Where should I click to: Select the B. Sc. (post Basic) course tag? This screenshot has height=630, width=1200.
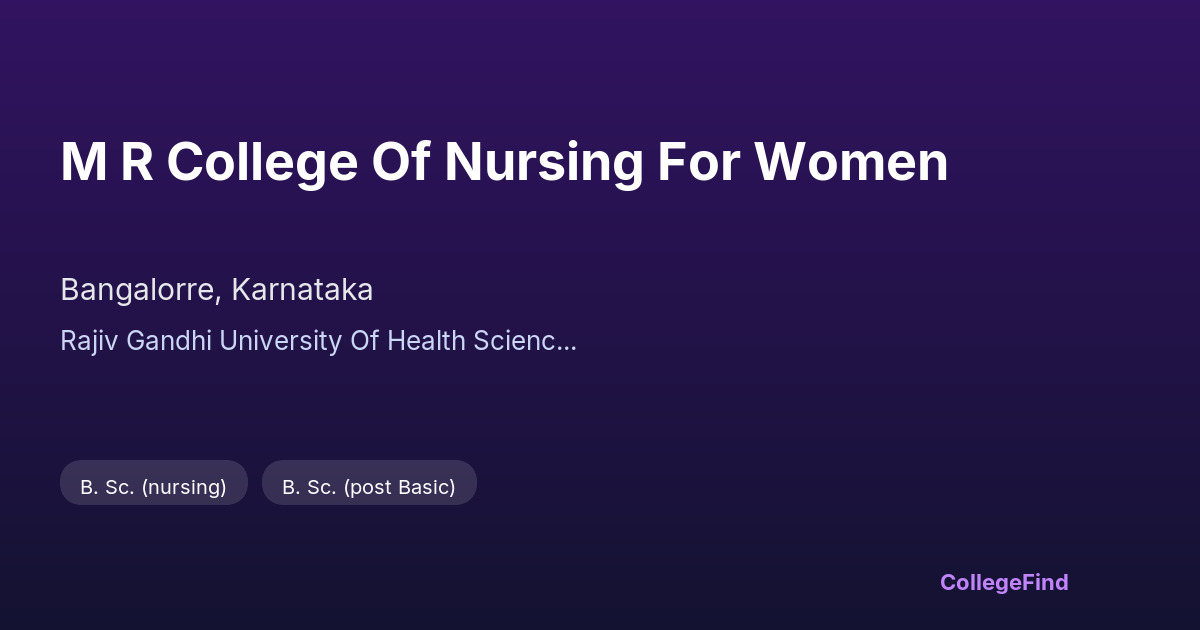[369, 487]
